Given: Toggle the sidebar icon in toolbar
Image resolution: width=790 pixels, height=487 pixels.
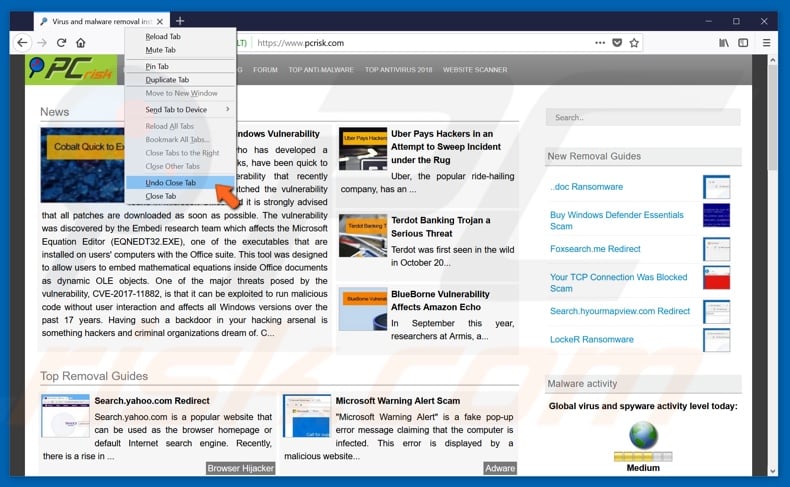Looking at the screenshot, I should coord(743,43).
